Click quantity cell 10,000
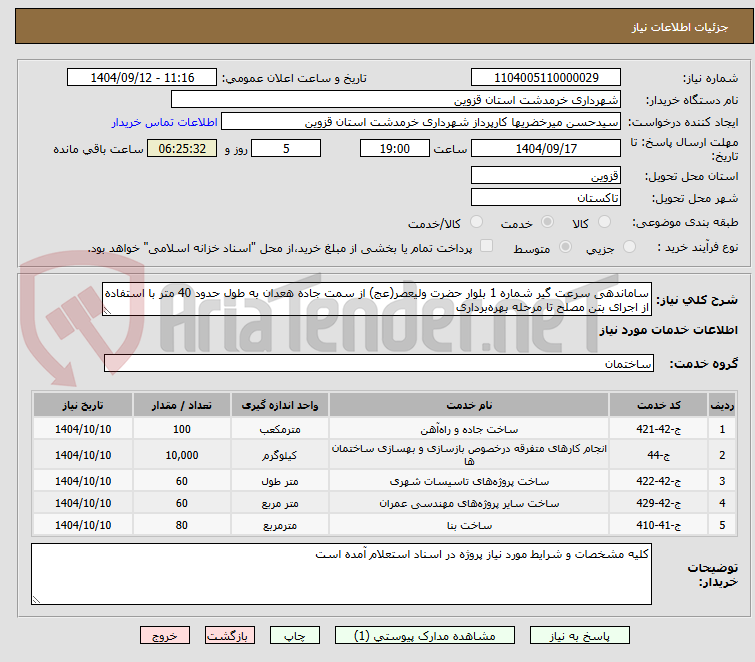The width and height of the screenshot is (755, 662). (182, 455)
